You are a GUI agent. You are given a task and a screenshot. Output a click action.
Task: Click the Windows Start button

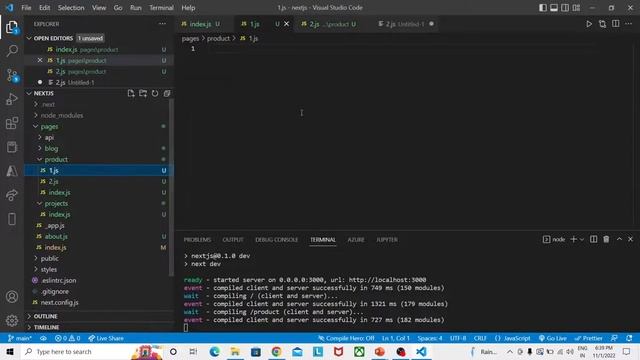click(x=10, y=351)
